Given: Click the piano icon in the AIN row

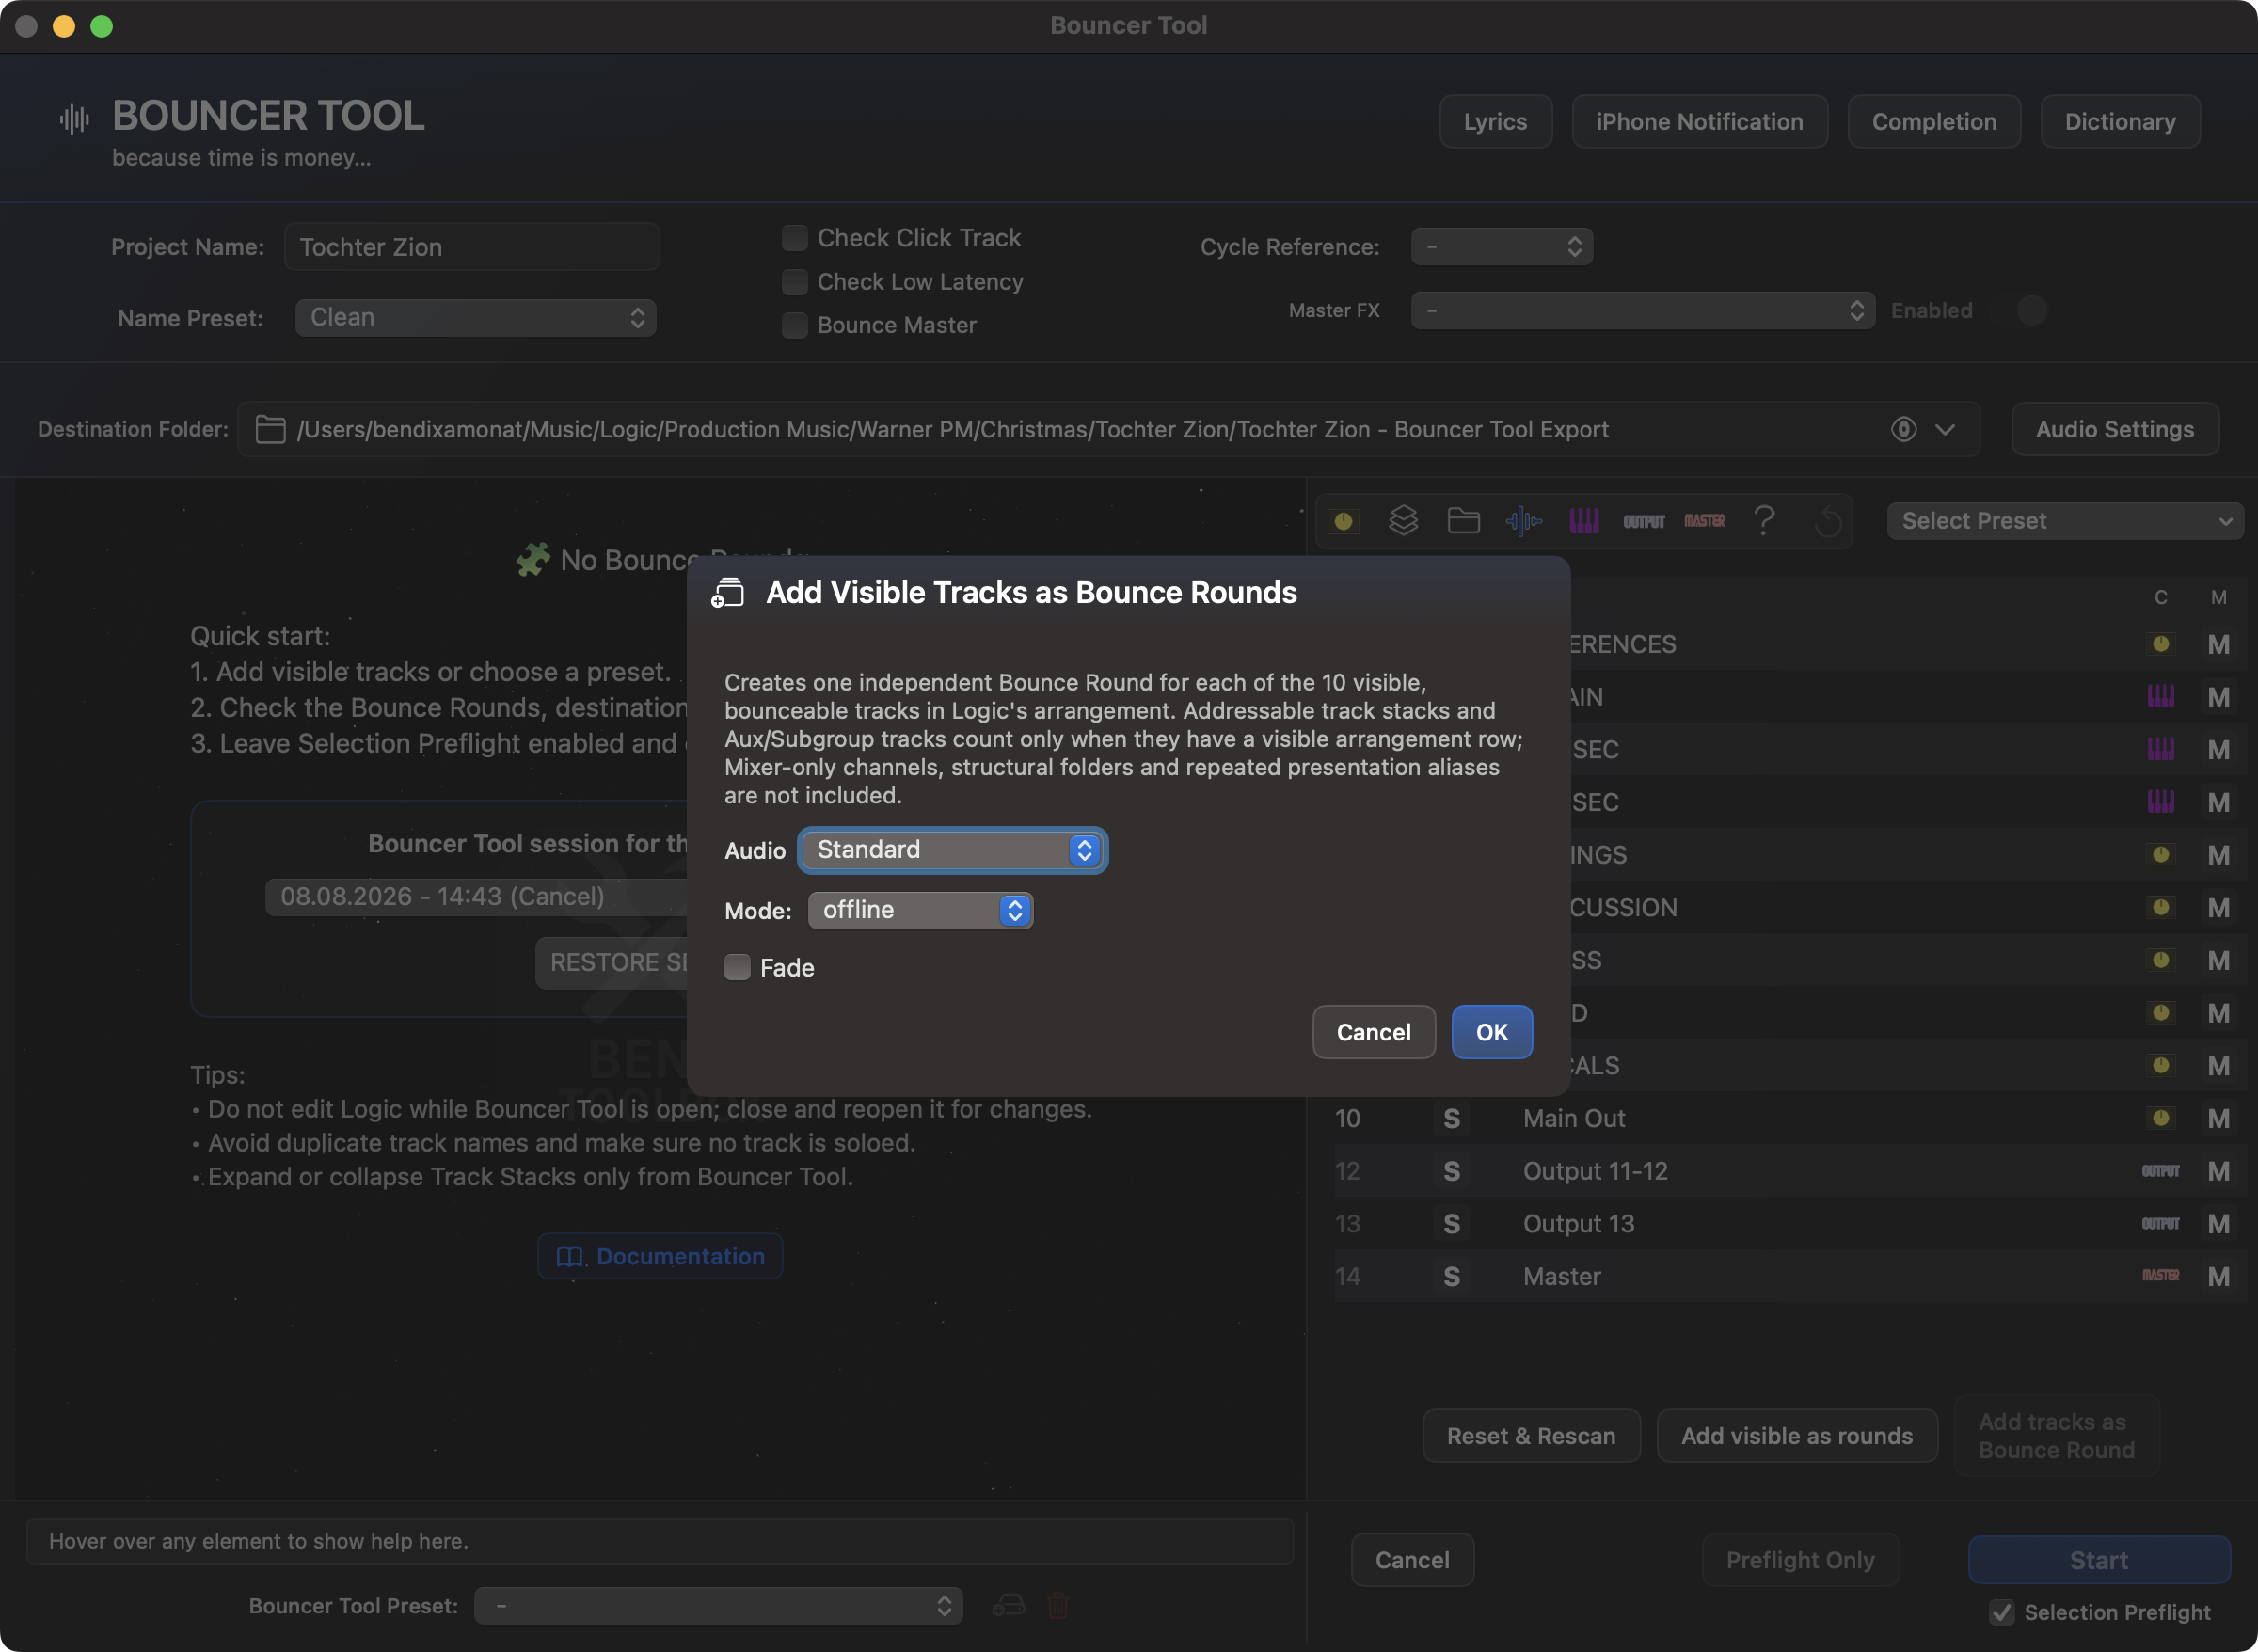Looking at the screenshot, I should (2161, 697).
